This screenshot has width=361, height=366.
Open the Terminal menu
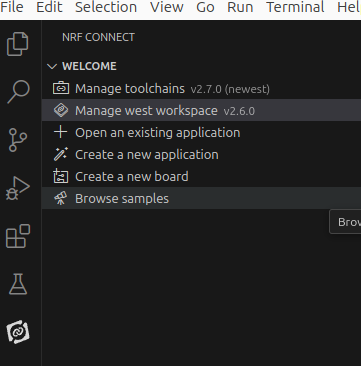(295, 7)
